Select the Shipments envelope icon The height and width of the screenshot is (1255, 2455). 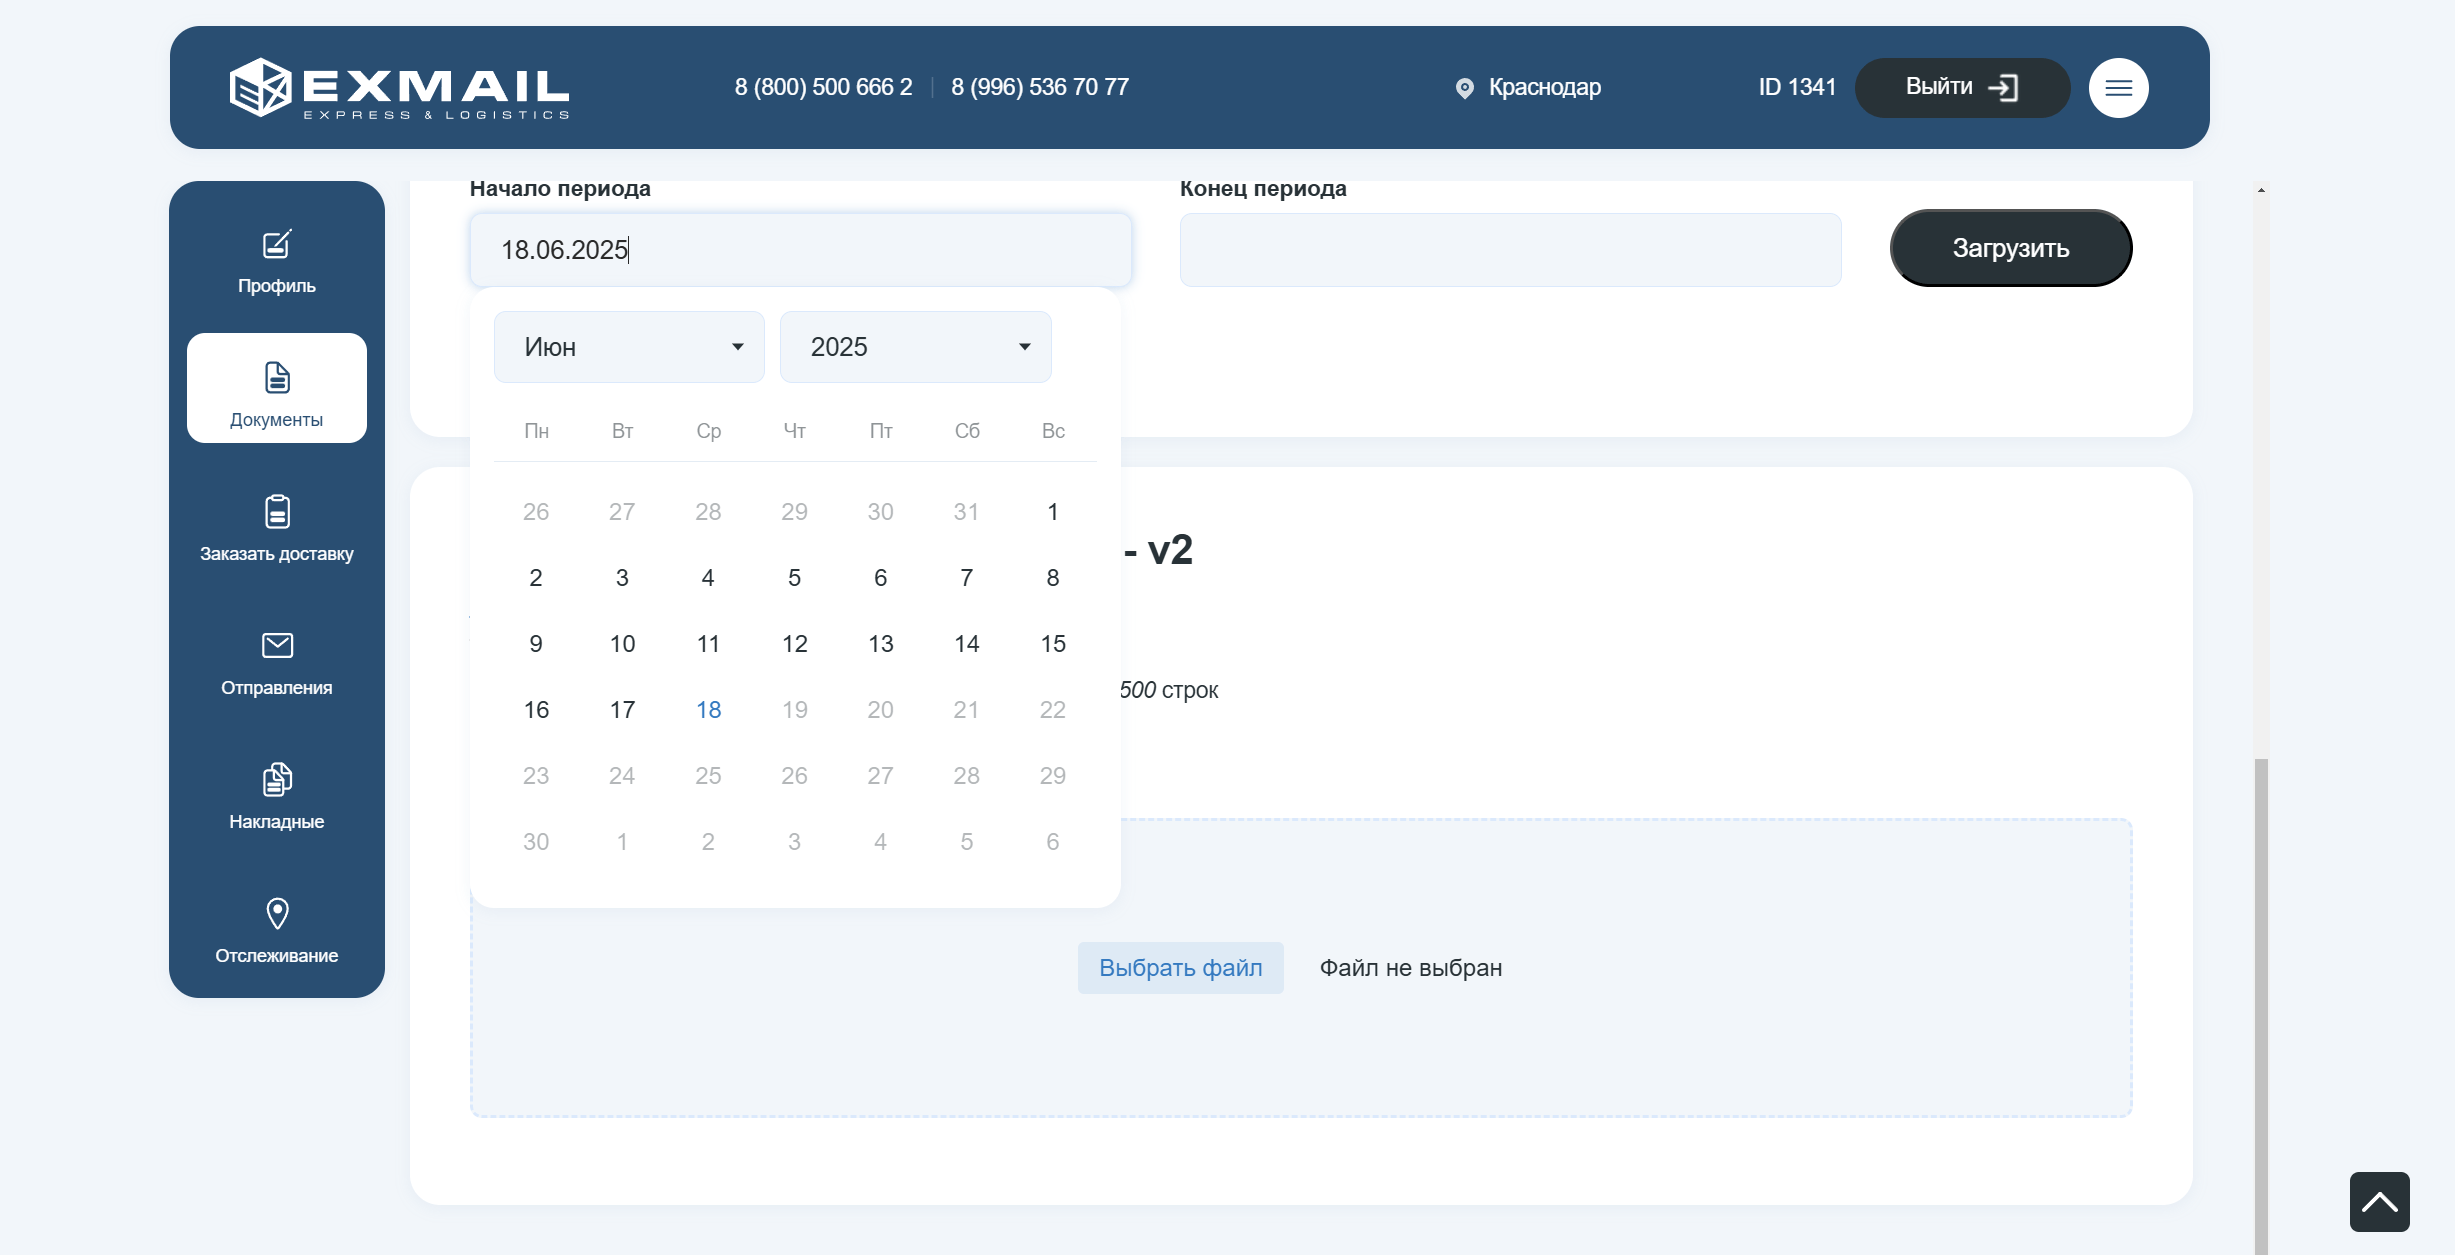tap(277, 646)
